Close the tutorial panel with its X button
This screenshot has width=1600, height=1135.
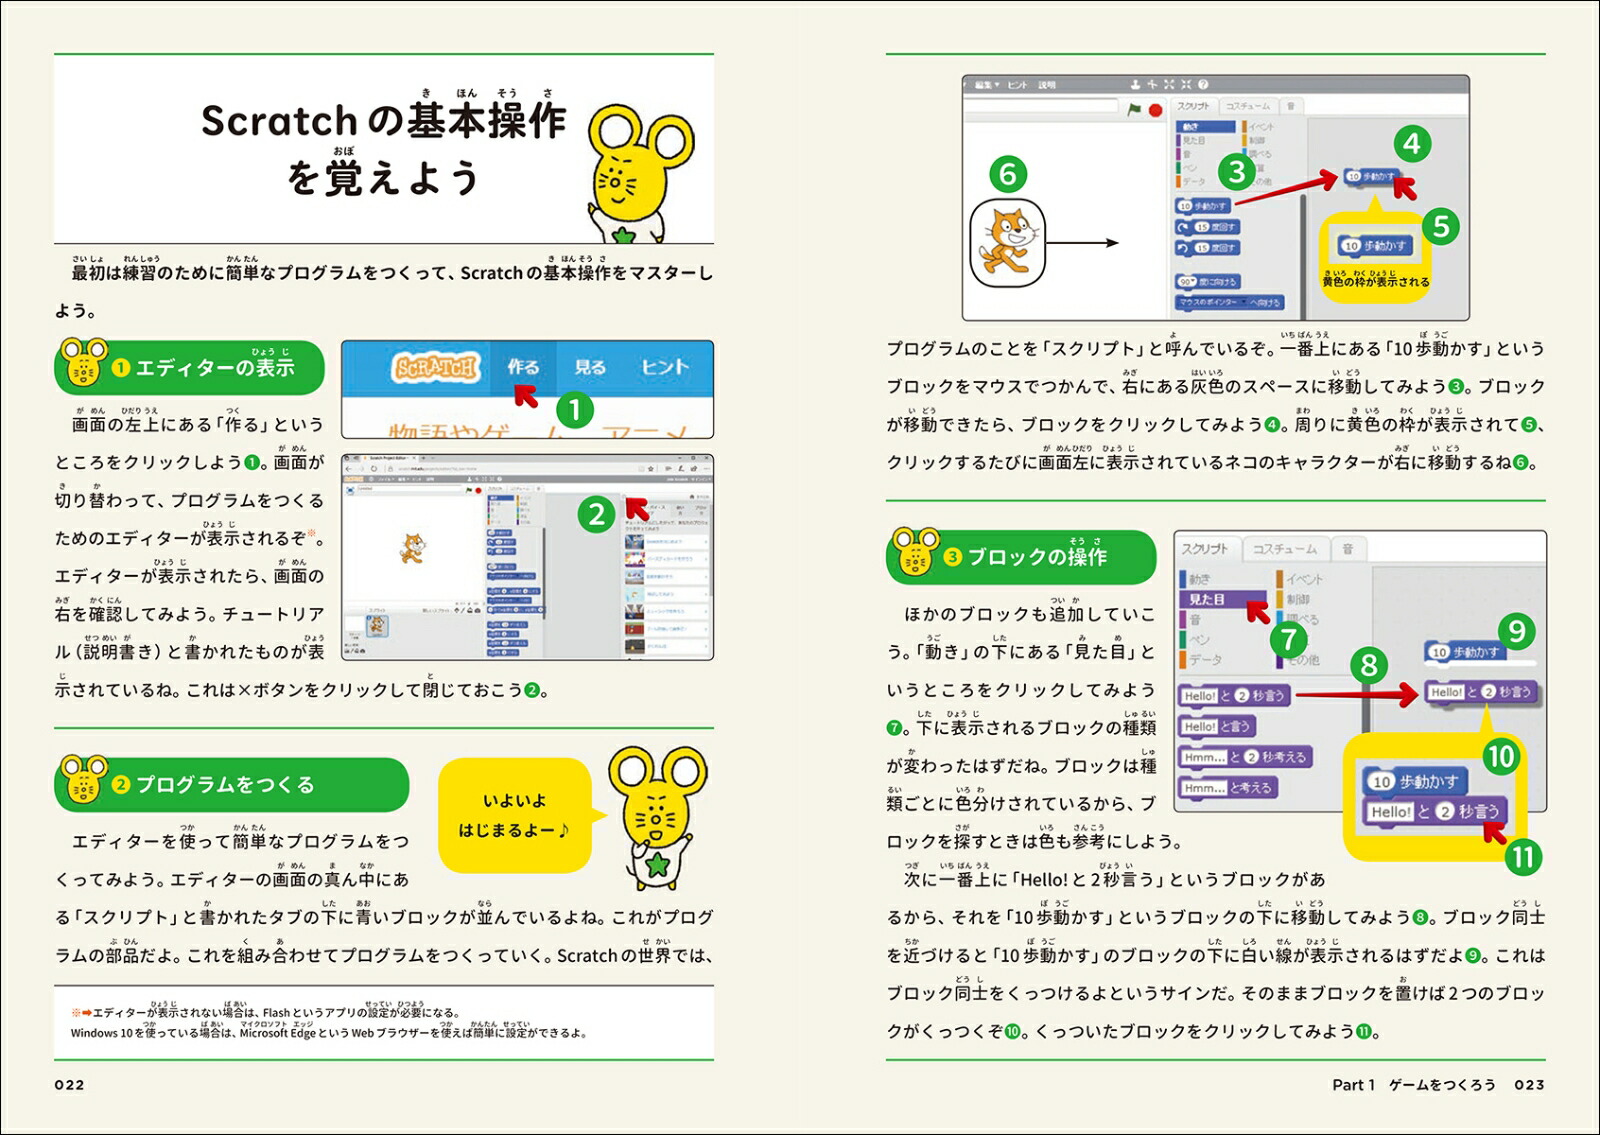tap(624, 496)
